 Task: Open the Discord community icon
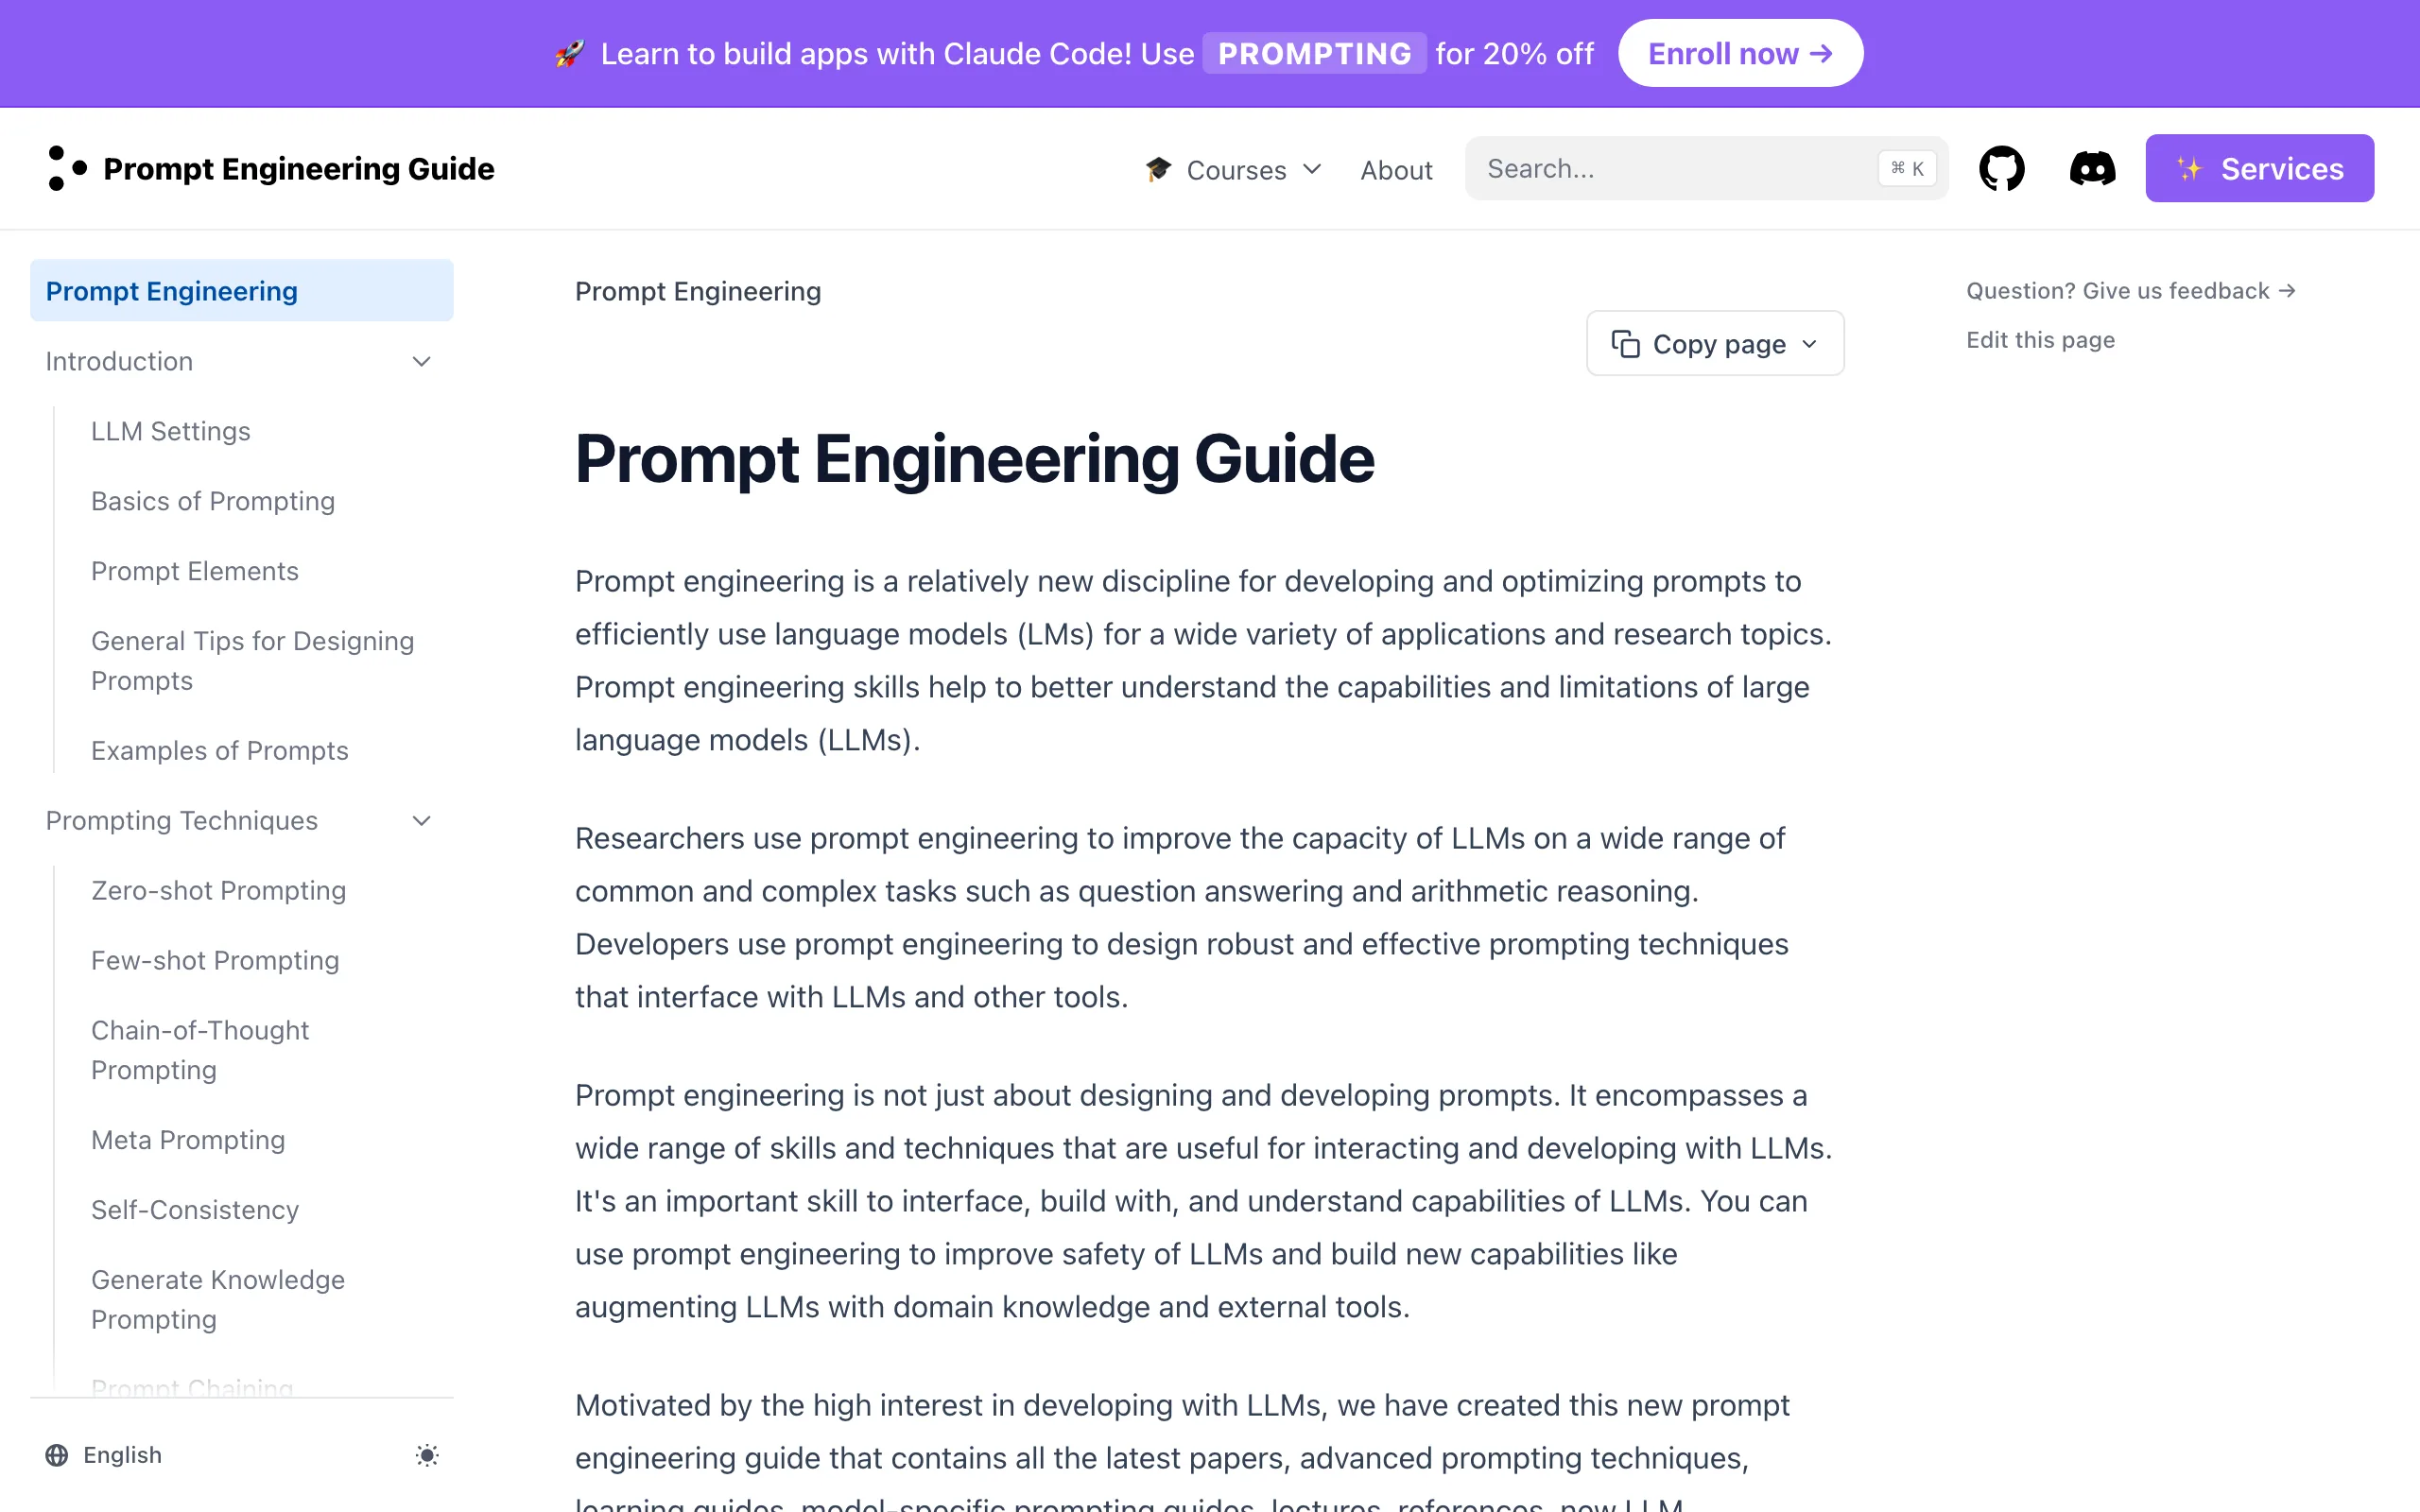pyautogui.click(x=2092, y=168)
